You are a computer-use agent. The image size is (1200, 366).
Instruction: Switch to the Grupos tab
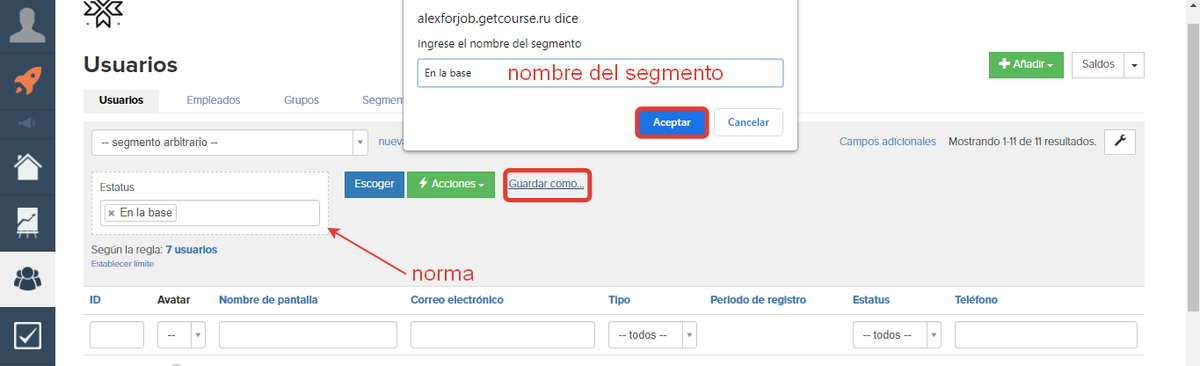pos(301,100)
